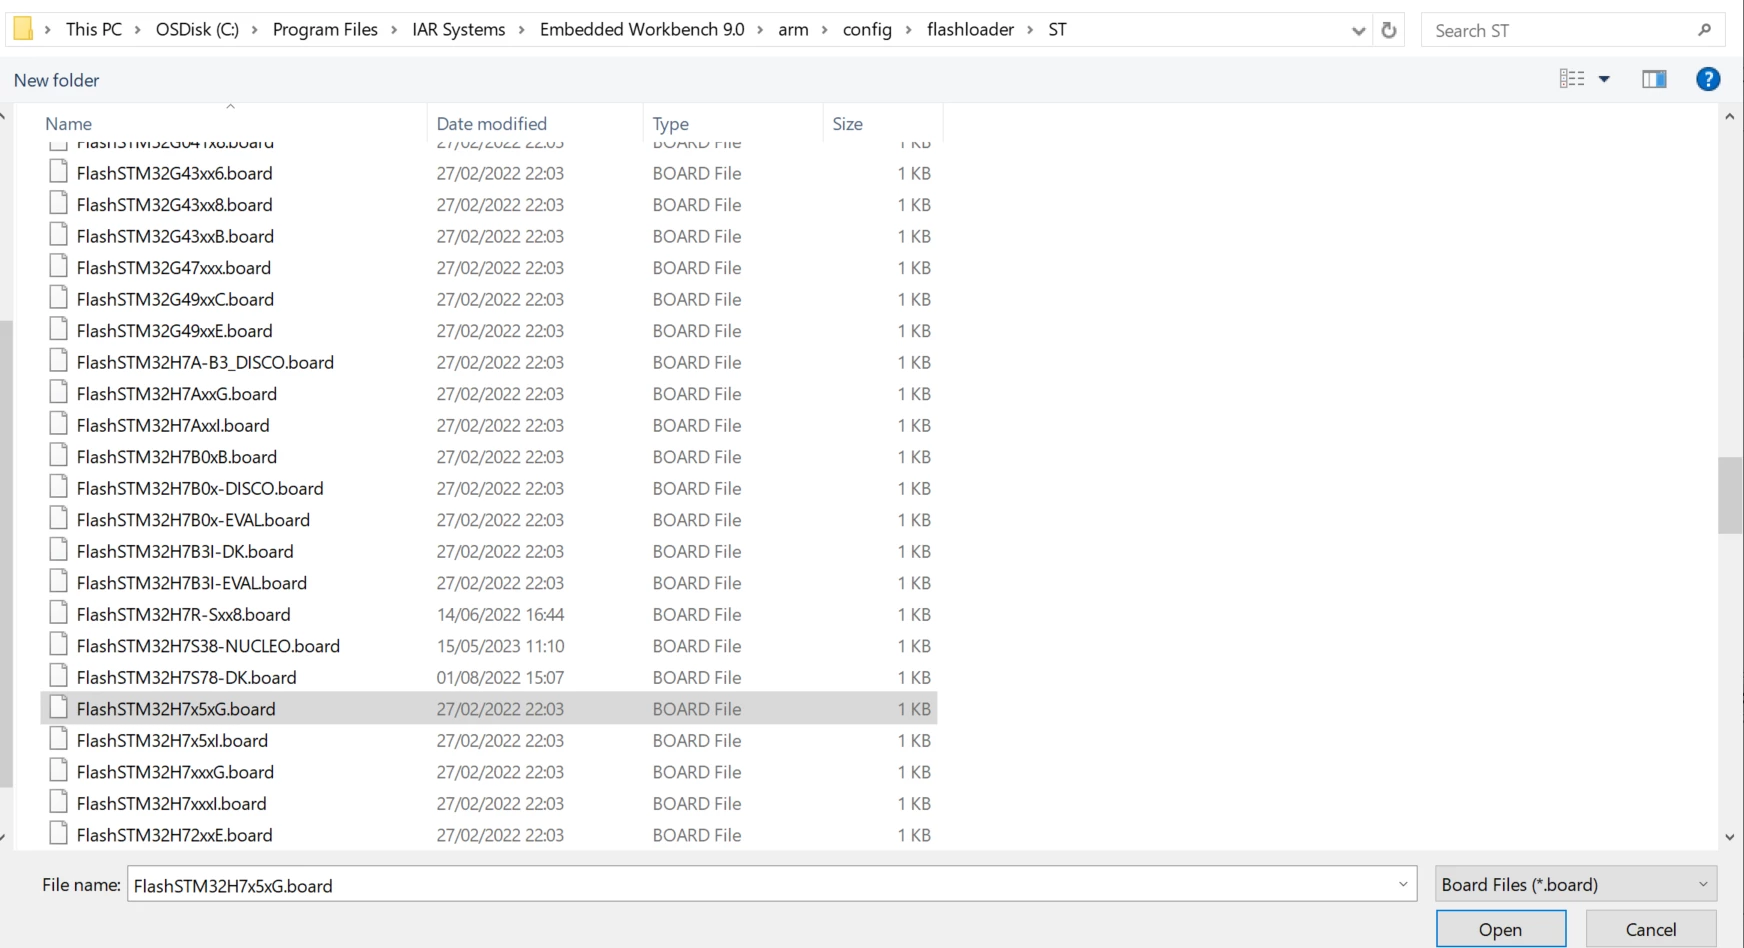Expand chevron after Program Files breadcrumb
This screenshot has width=1744, height=948.
coord(395,30)
